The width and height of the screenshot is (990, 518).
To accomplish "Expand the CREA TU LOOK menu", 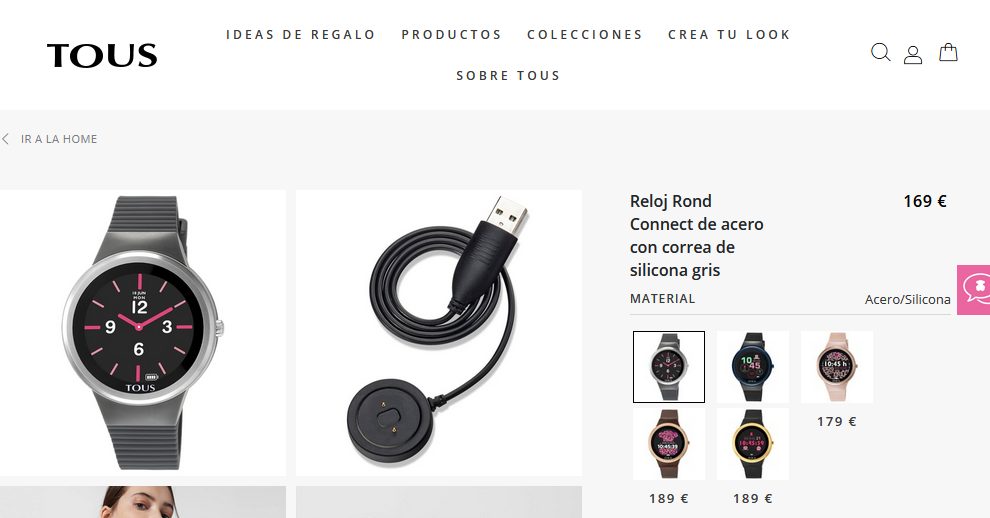I will [729, 35].
